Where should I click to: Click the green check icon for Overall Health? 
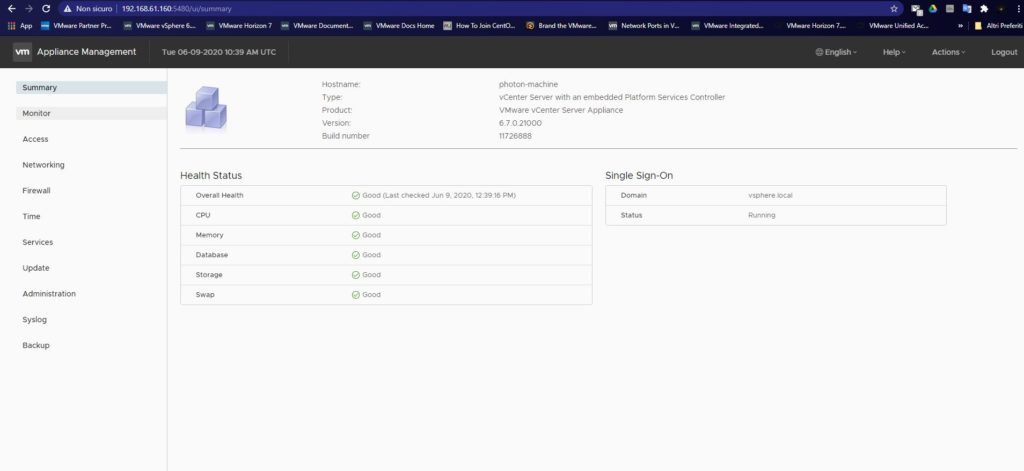point(356,195)
